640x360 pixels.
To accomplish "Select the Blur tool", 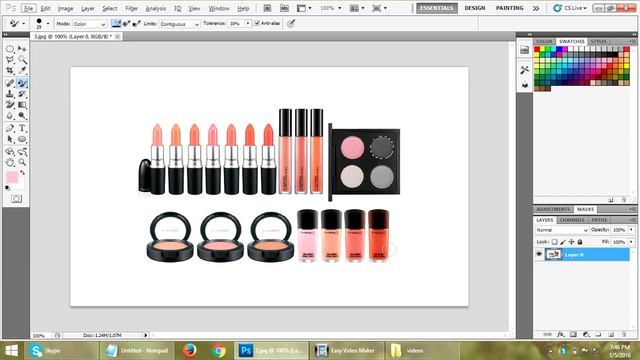I will (10, 116).
